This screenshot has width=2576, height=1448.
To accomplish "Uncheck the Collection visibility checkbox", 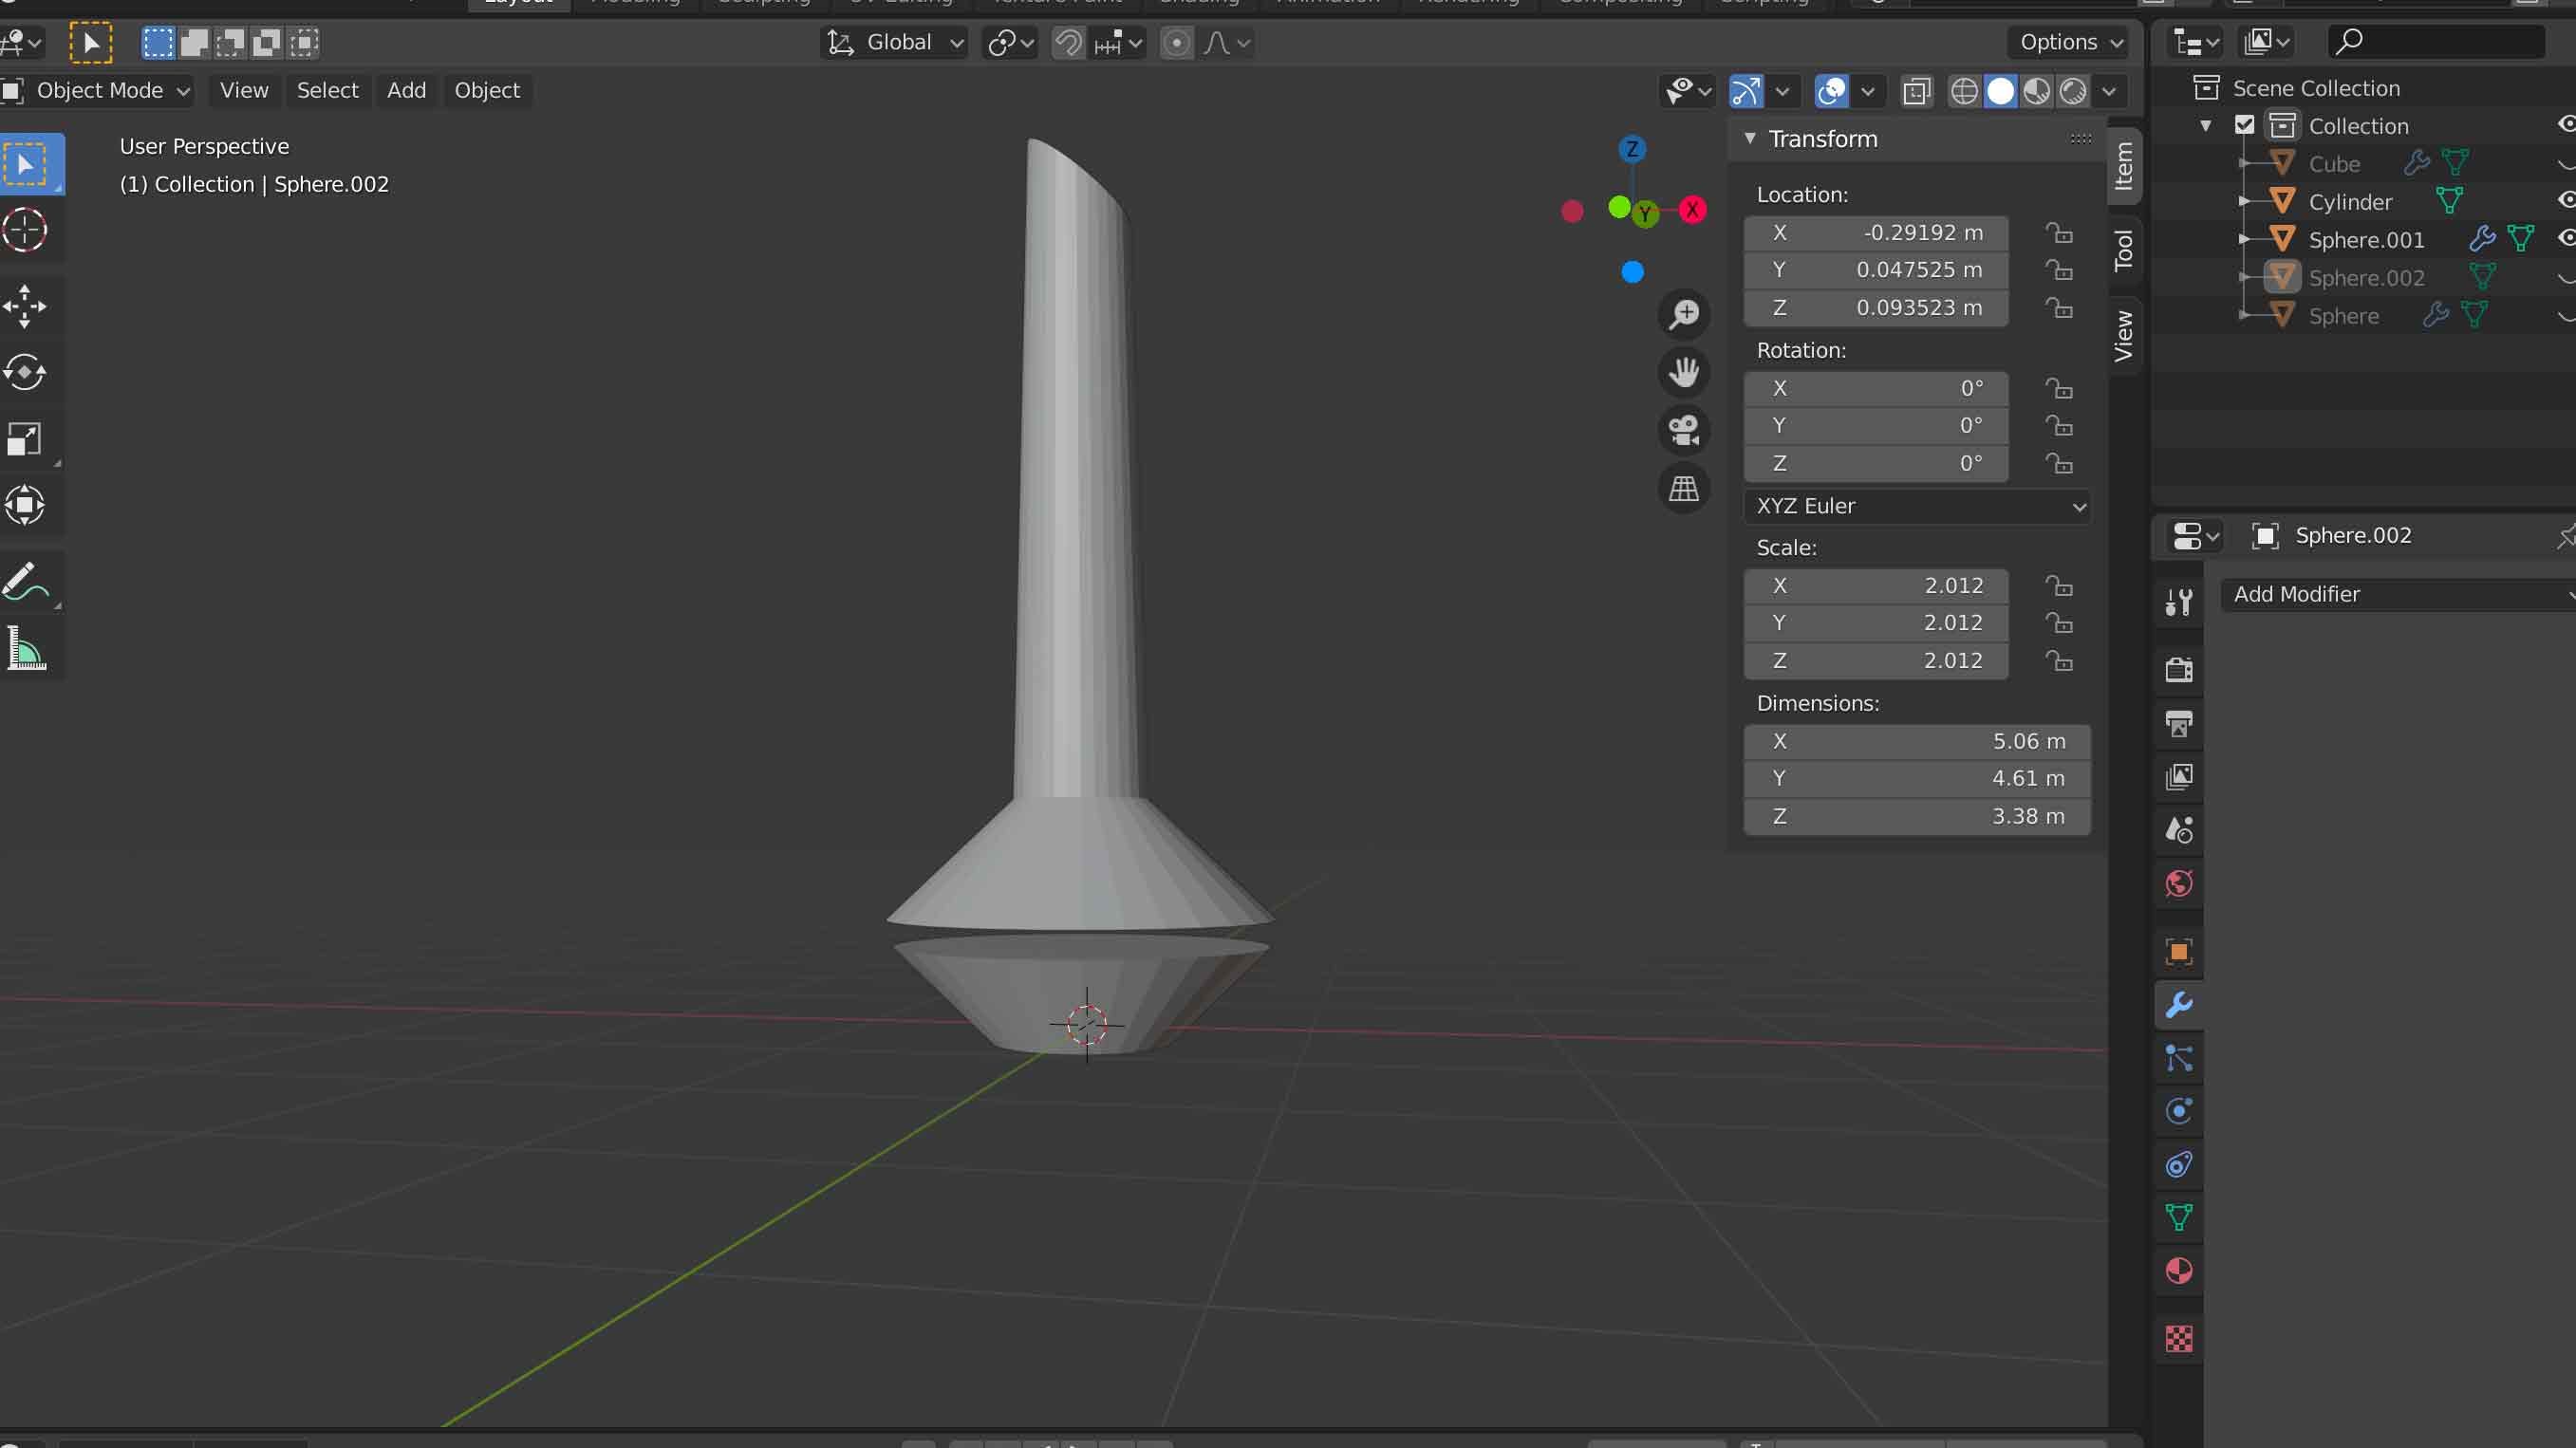I will tap(2244, 125).
